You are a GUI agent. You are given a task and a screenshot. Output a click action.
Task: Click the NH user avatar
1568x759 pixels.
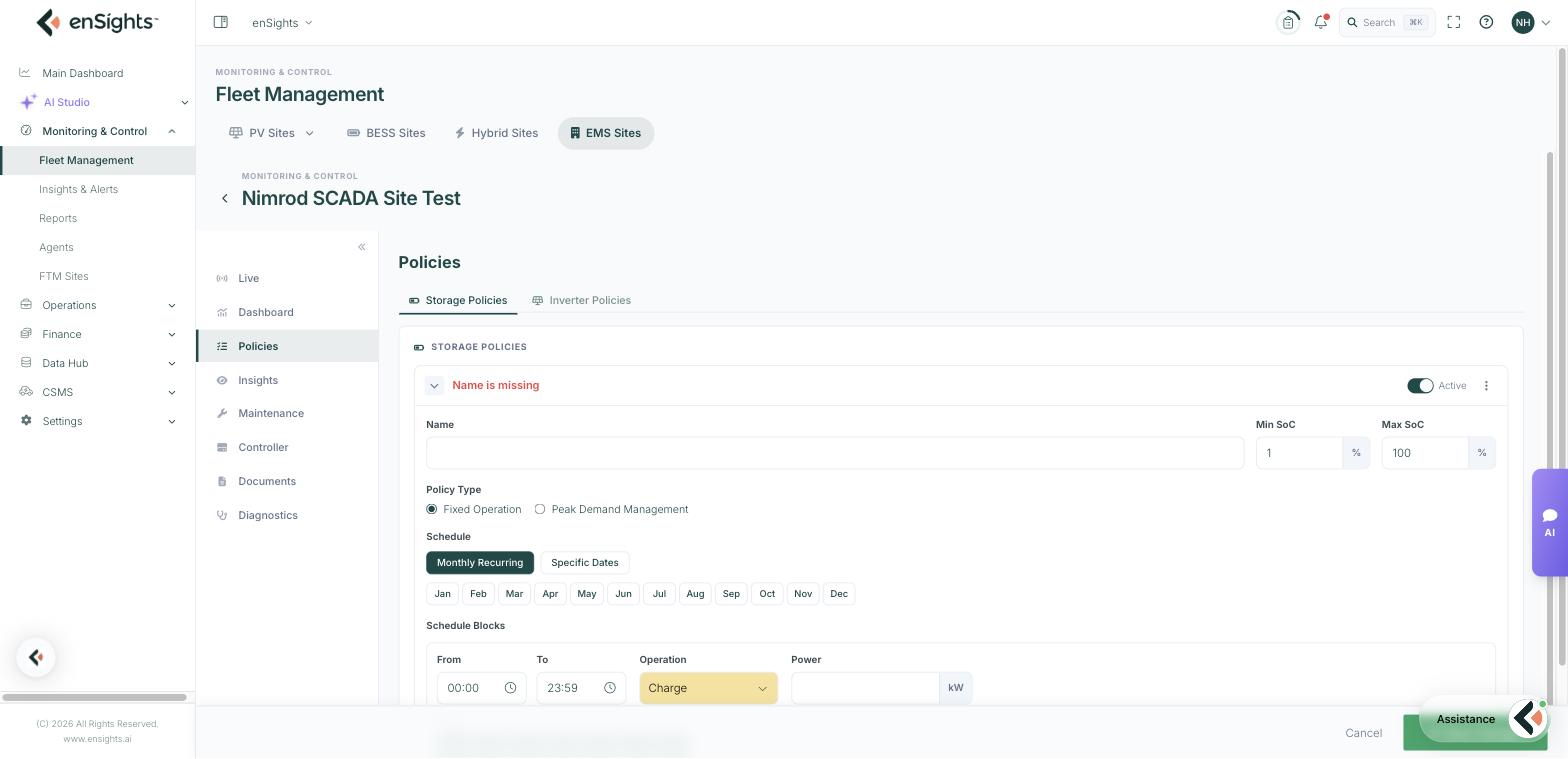pos(1523,22)
